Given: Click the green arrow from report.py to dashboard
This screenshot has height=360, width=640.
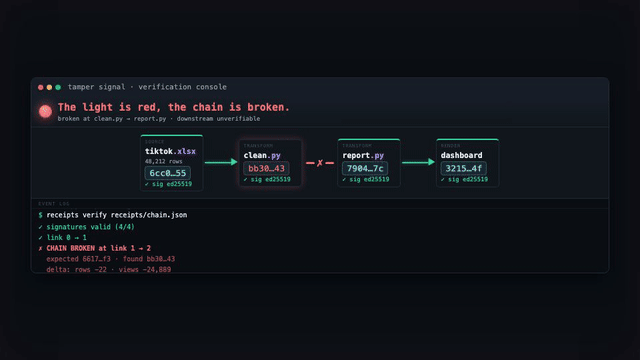Looking at the screenshot, I should click(x=418, y=162).
